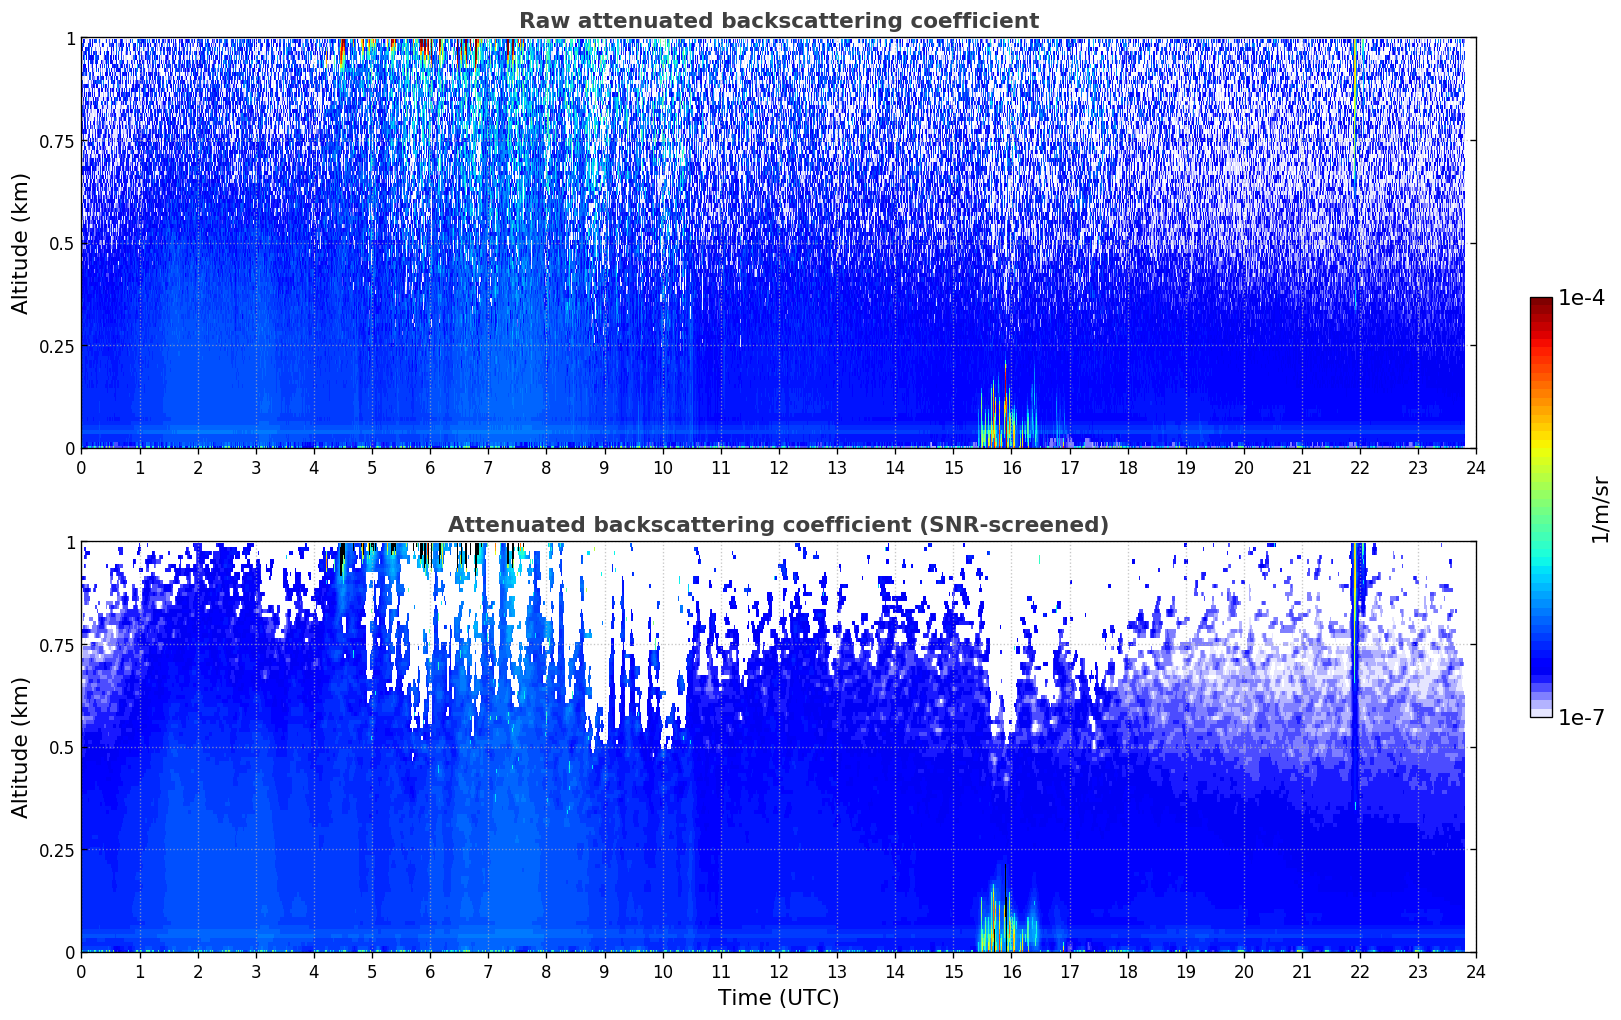This screenshot has width=1621, height=1020.
Task: Click the hour 9 tick under the bottom plot
Action: 604,971
